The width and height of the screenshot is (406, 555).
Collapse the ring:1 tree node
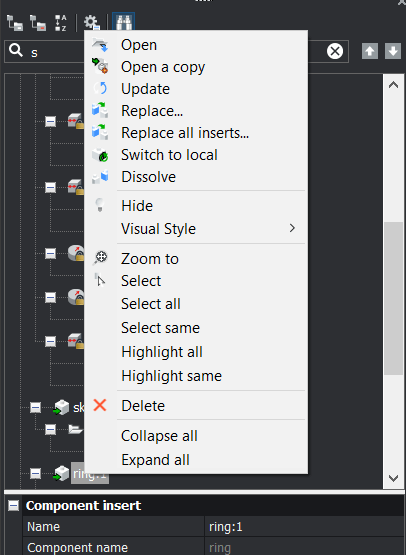click(35, 473)
